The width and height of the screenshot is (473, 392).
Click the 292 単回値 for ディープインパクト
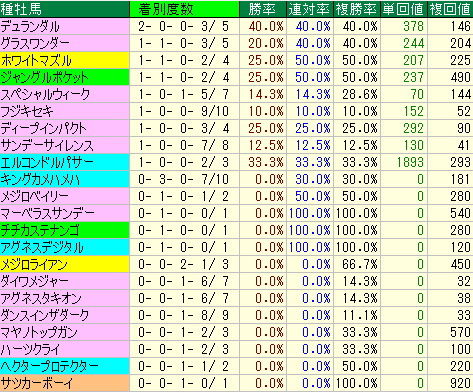tap(414, 128)
